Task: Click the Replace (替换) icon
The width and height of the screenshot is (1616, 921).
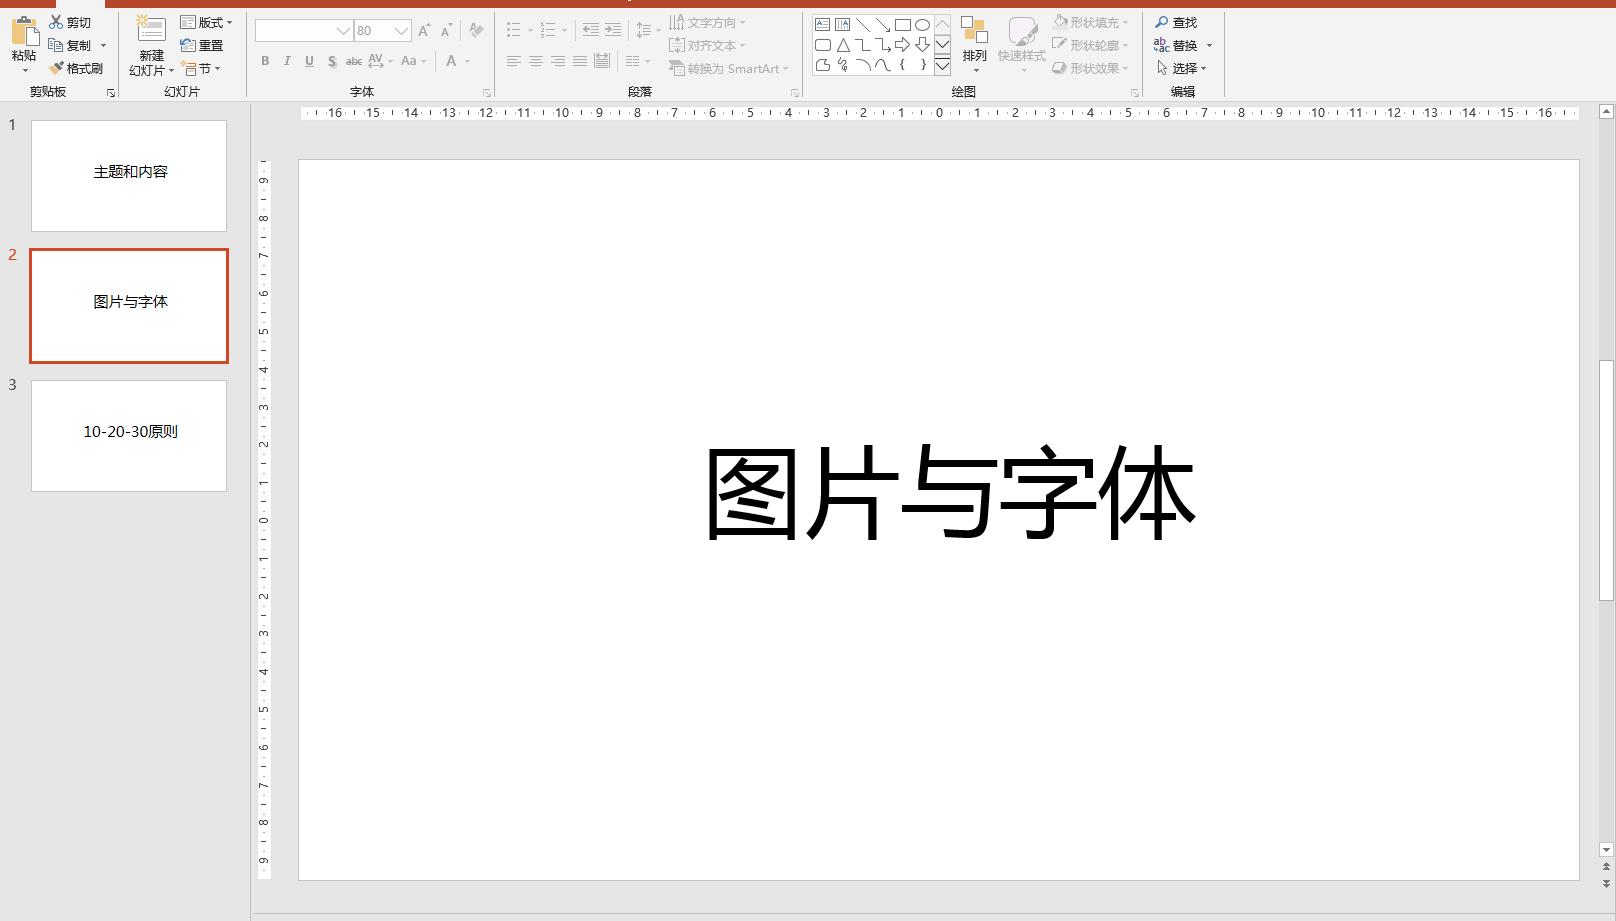Action: coord(1180,44)
